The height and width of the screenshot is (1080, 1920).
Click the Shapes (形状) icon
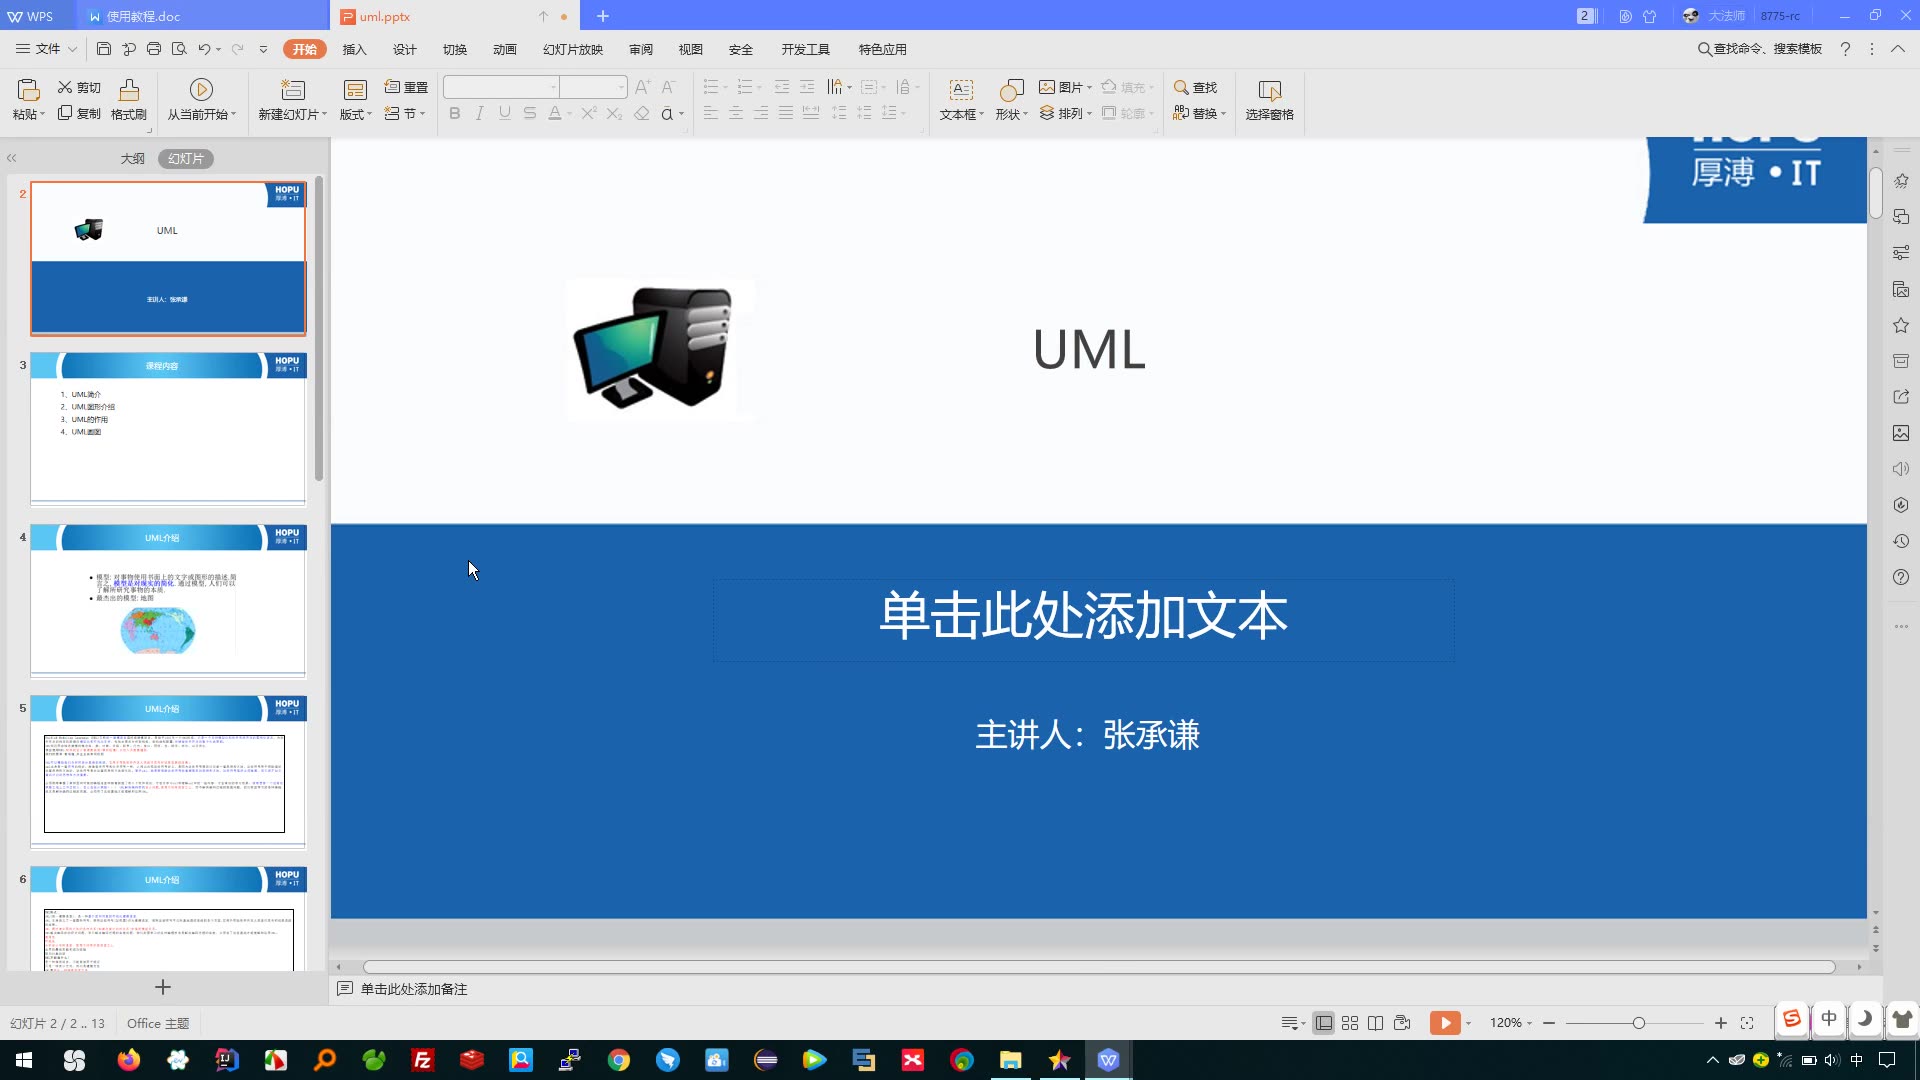pyautogui.click(x=1011, y=91)
